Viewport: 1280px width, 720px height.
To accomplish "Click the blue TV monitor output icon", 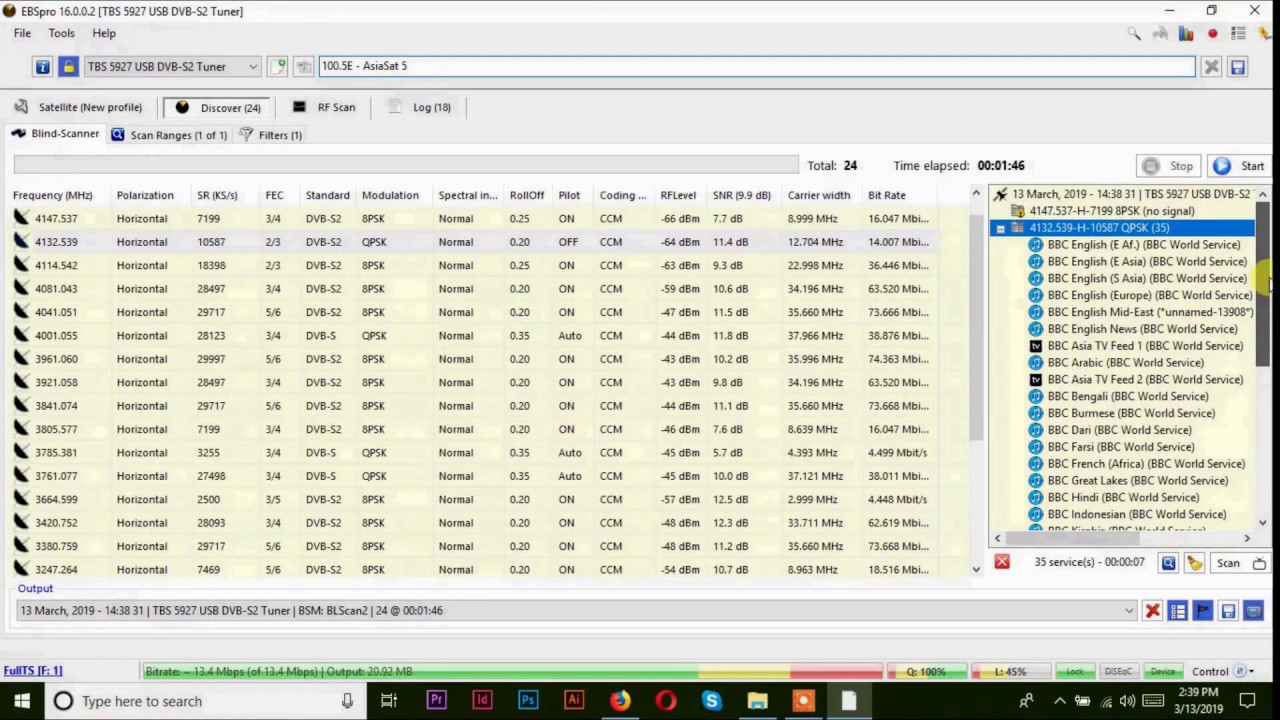I will [x=1254, y=611].
